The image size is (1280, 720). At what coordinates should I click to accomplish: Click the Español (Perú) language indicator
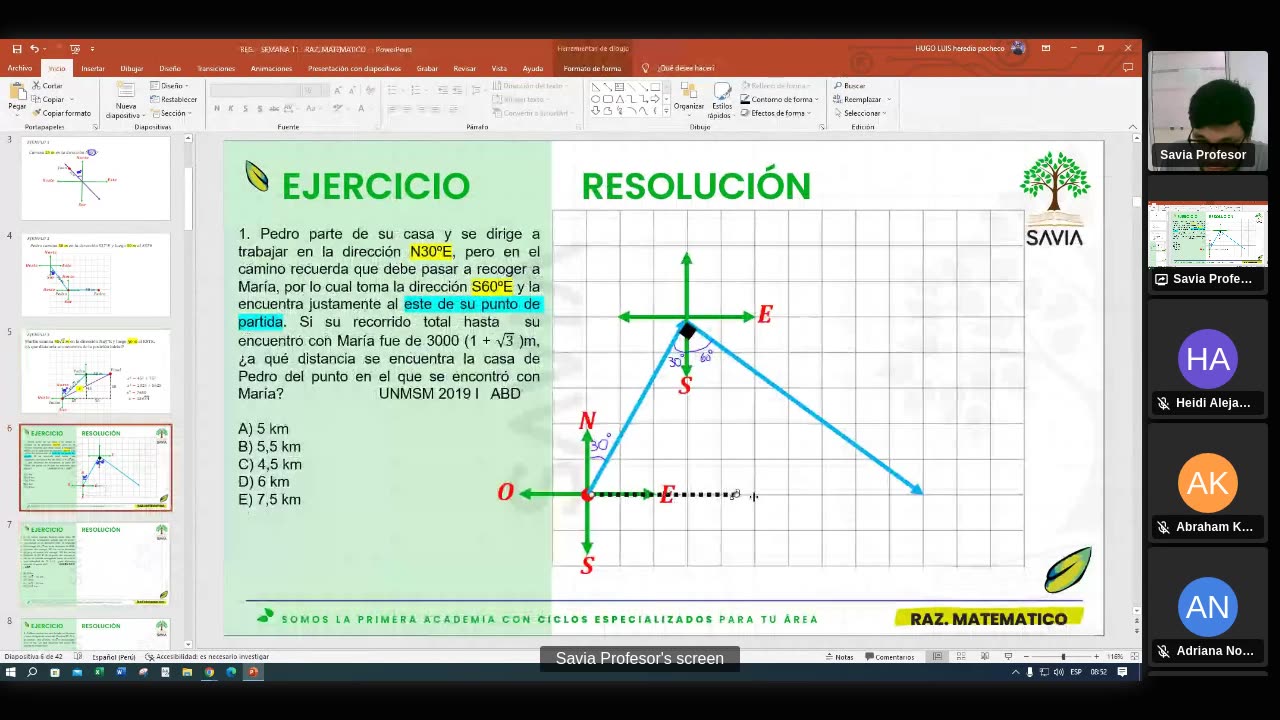[x=114, y=657]
